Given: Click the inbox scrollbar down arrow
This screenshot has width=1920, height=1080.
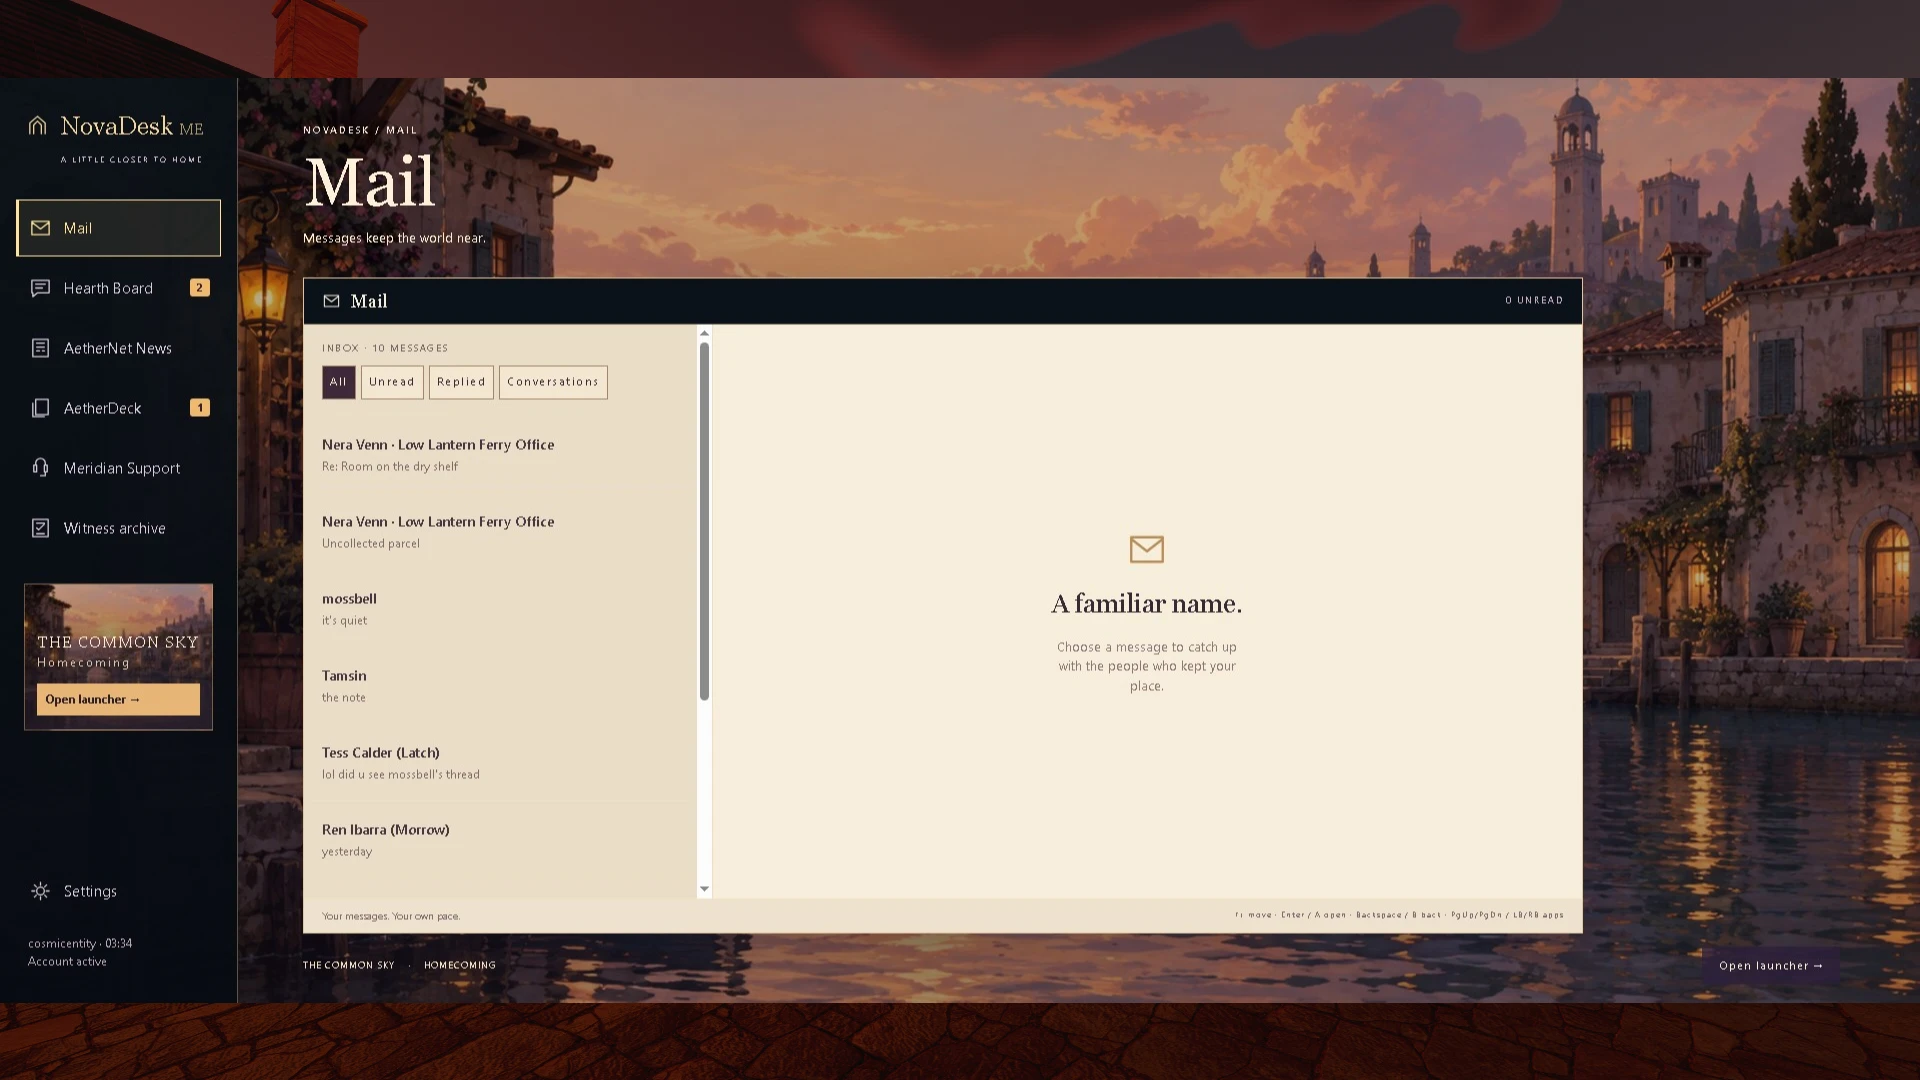Looking at the screenshot, I should tap(704, 889).
